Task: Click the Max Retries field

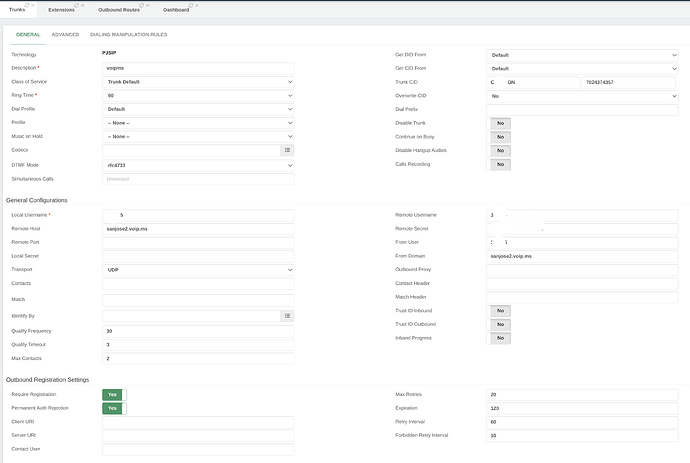Action: (582, 395)
